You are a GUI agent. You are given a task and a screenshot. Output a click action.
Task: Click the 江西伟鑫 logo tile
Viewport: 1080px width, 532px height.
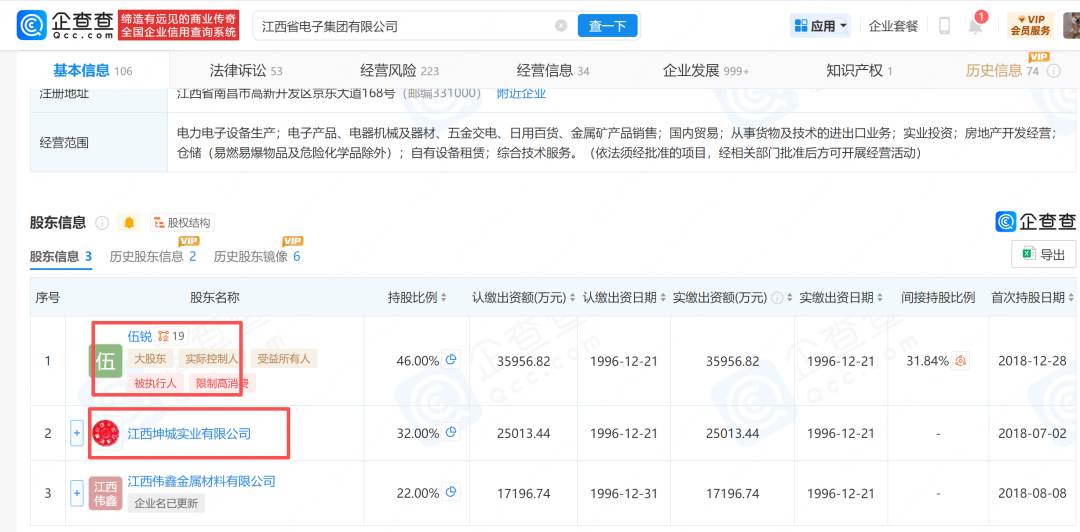(x=105, y=493)
